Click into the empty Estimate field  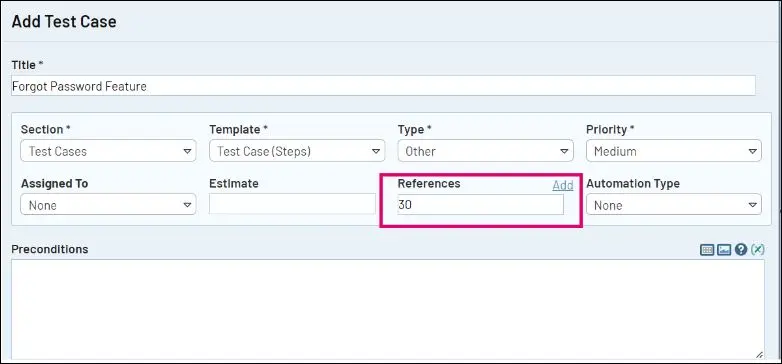[x=292, y=204]
